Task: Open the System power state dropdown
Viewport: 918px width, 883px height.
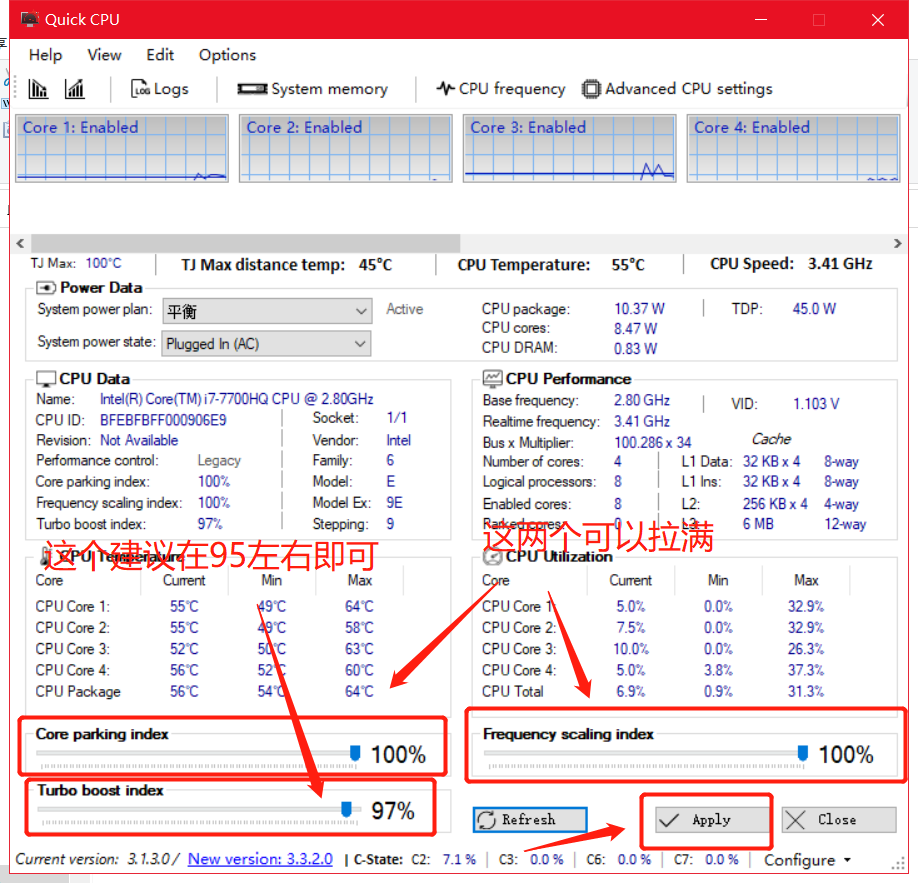Action: pos(267,344)
